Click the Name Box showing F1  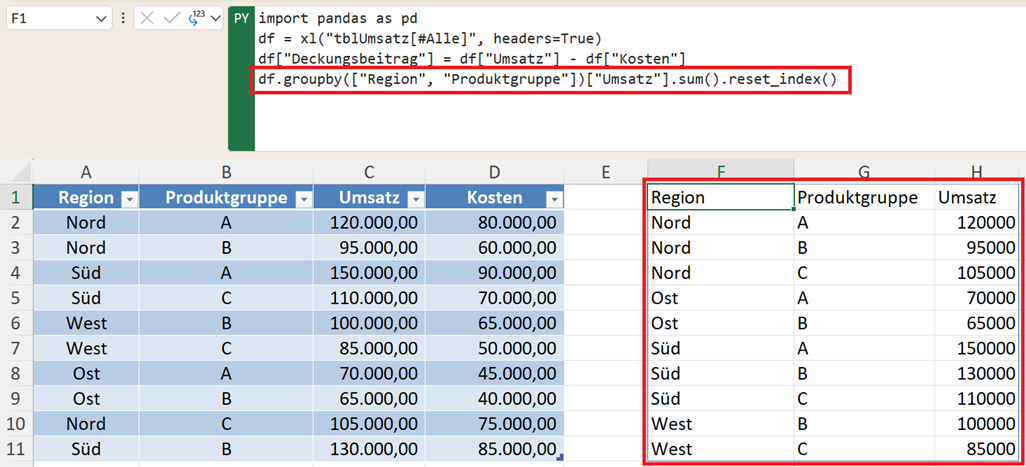click(x=48, y=19)
